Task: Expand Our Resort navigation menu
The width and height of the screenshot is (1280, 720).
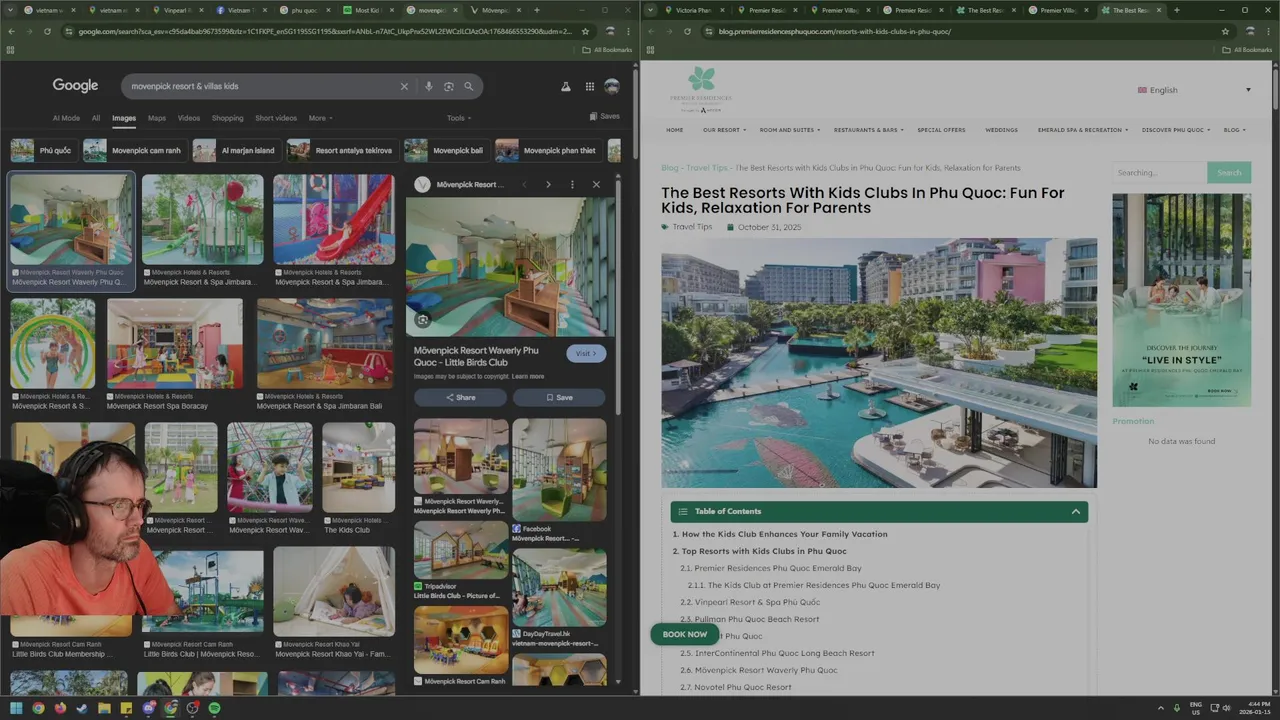Action: [x=724, y=130]
